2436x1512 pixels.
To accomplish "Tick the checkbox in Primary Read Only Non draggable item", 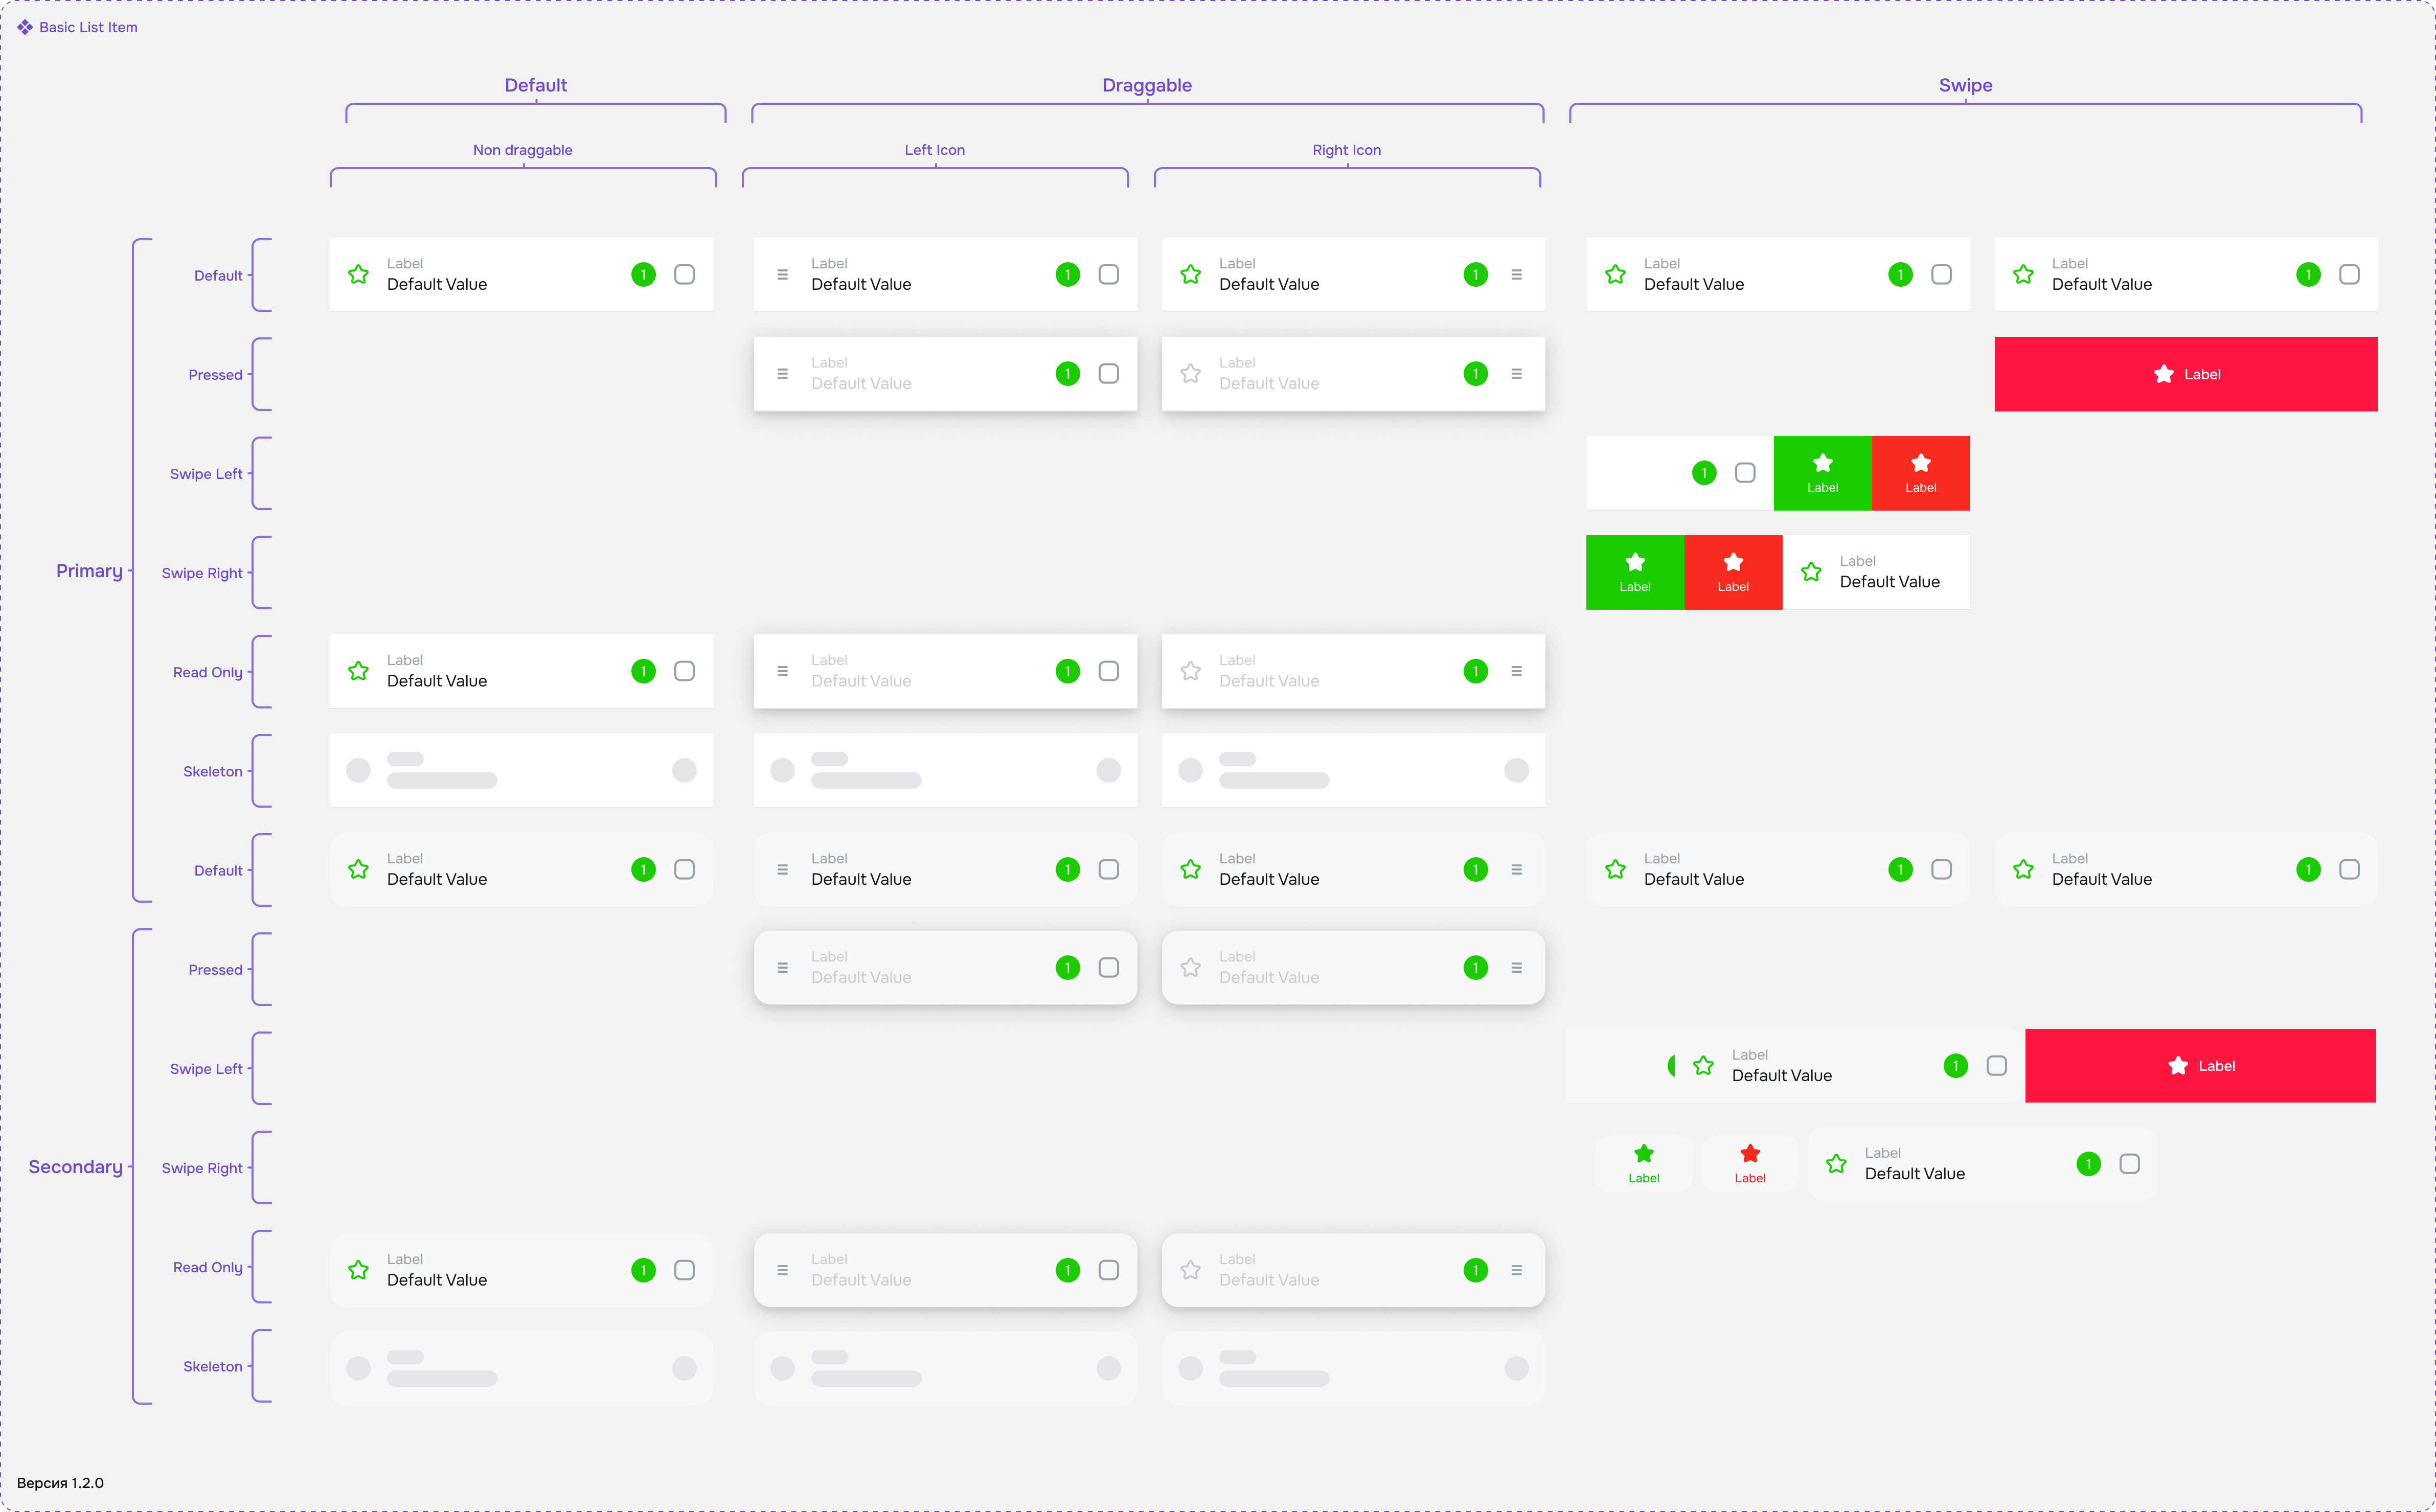I will point(684,671).
